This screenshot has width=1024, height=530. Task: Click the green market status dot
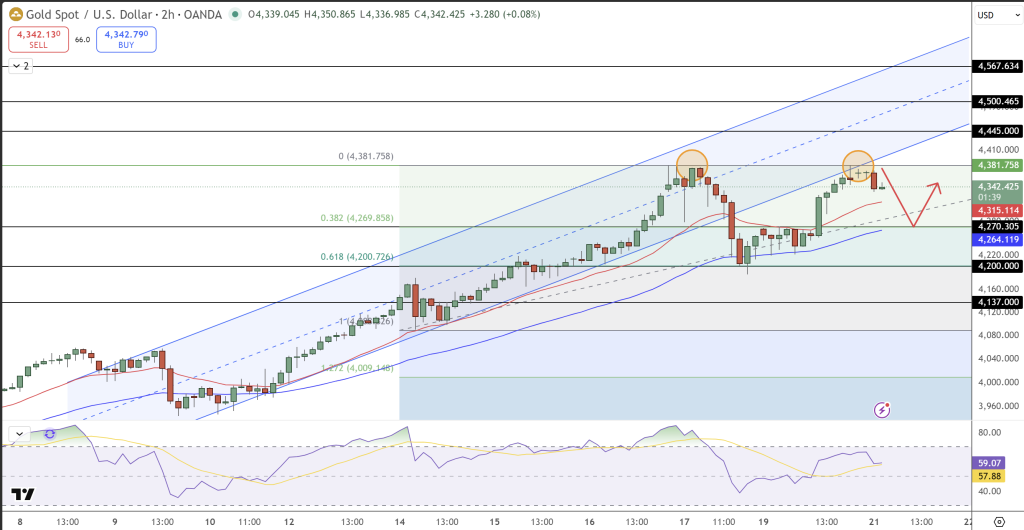tap(235, 14)
